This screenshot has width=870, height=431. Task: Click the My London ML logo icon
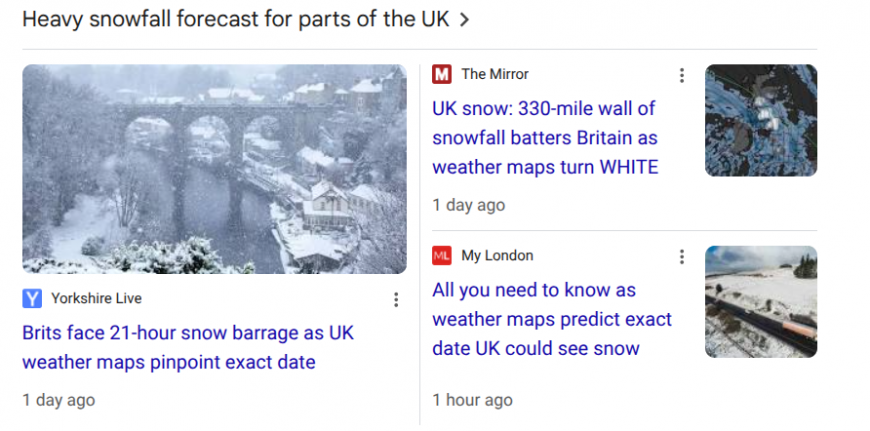click(x=442, y=256)
